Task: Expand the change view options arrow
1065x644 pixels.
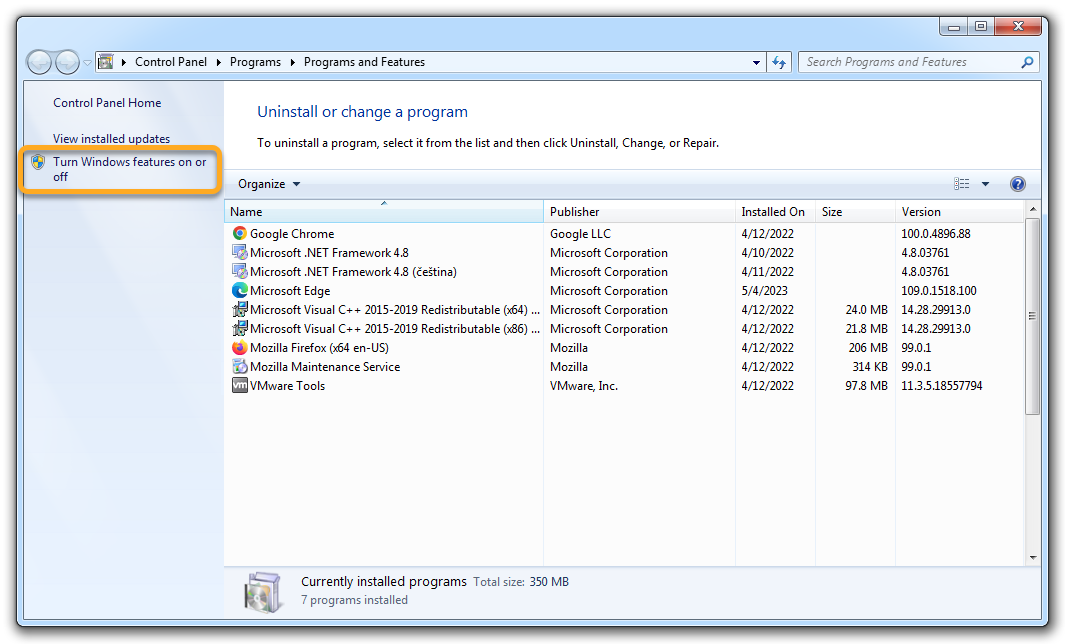Action: 985,184
